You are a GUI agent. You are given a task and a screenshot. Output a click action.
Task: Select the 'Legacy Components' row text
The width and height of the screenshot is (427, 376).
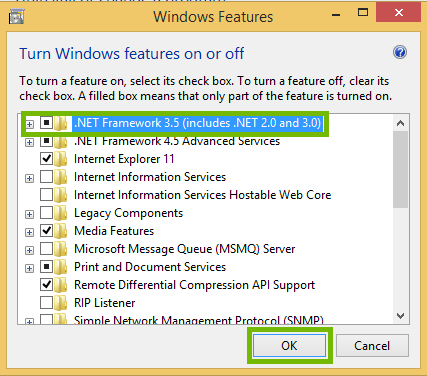[128, 213]
